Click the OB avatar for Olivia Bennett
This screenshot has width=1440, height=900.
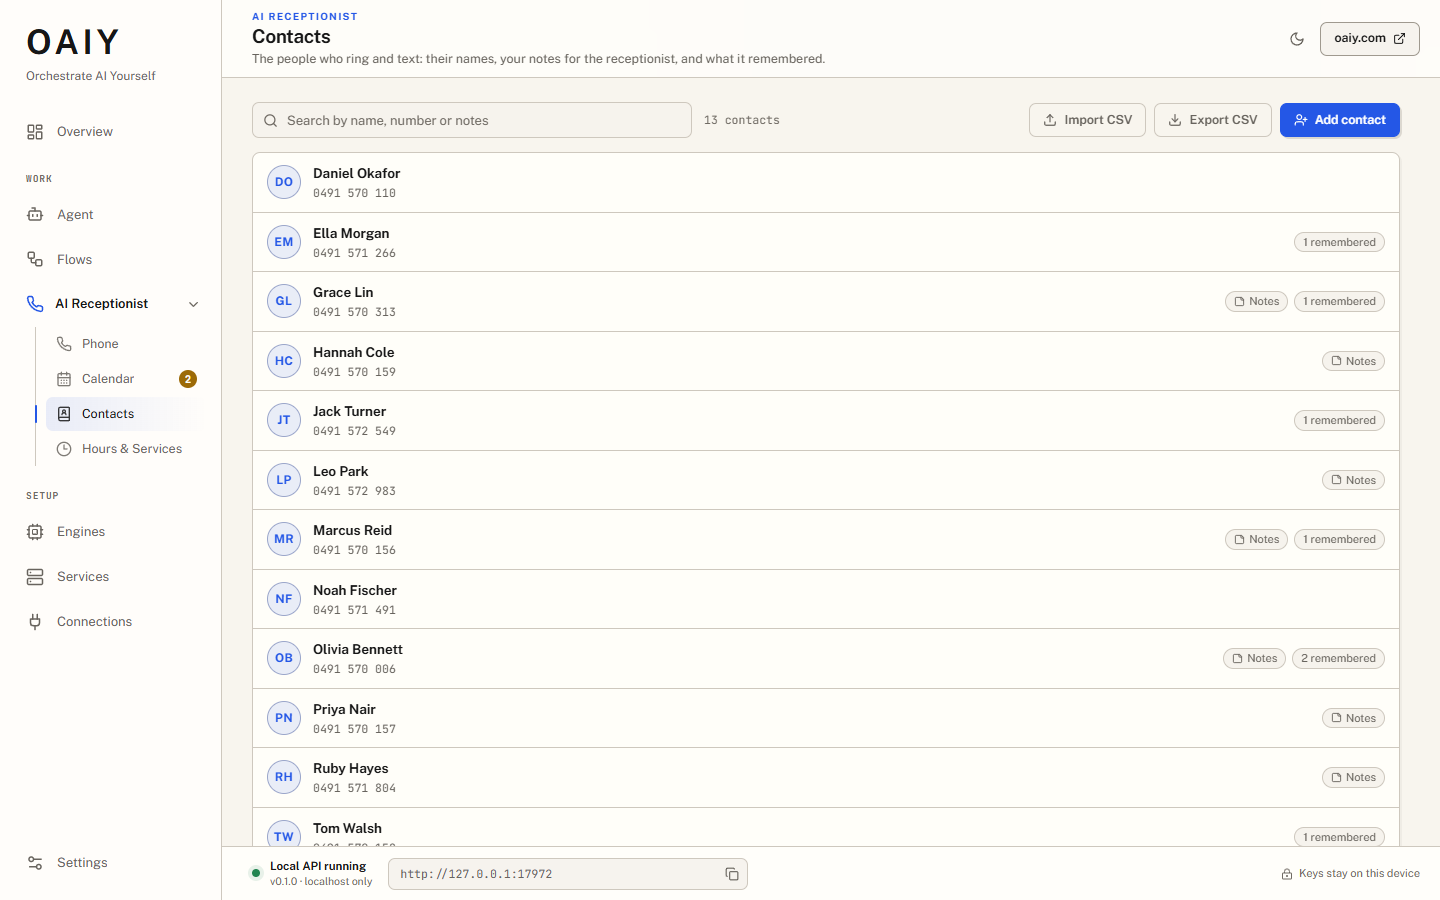[x=284, y=658]
